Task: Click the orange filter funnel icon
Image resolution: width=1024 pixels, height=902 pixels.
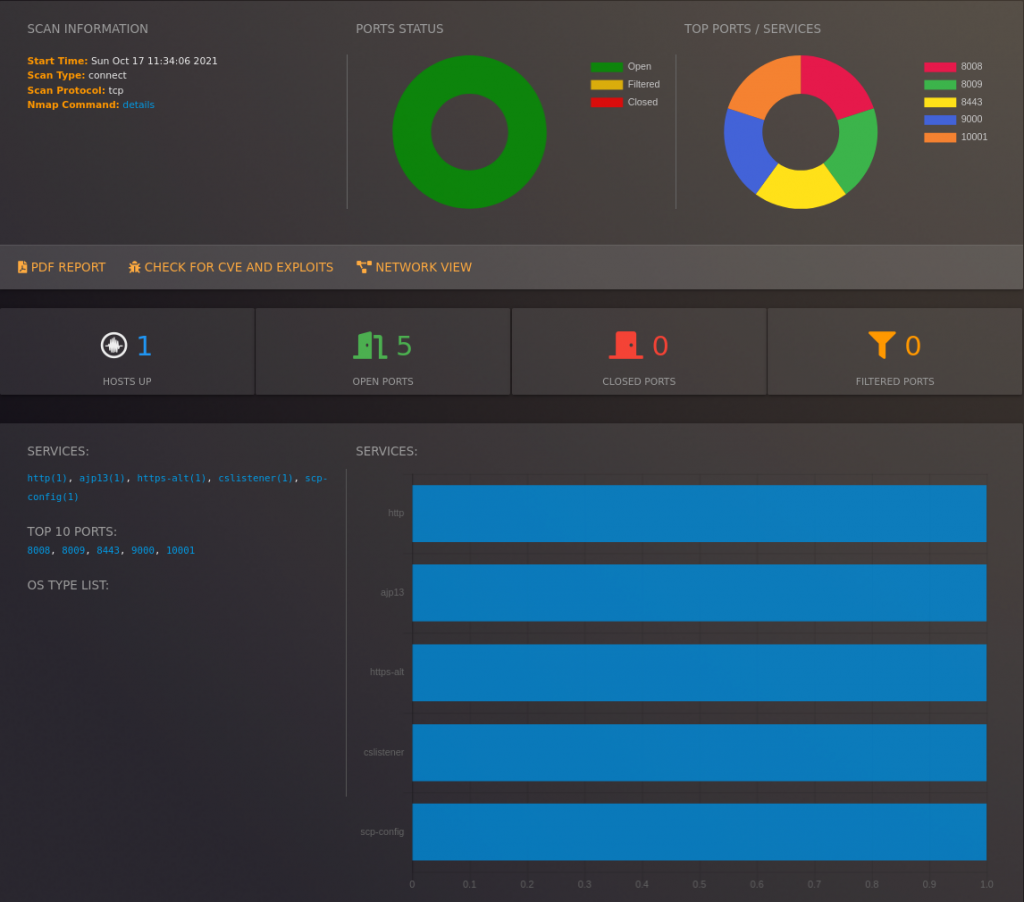Action: 882,345
